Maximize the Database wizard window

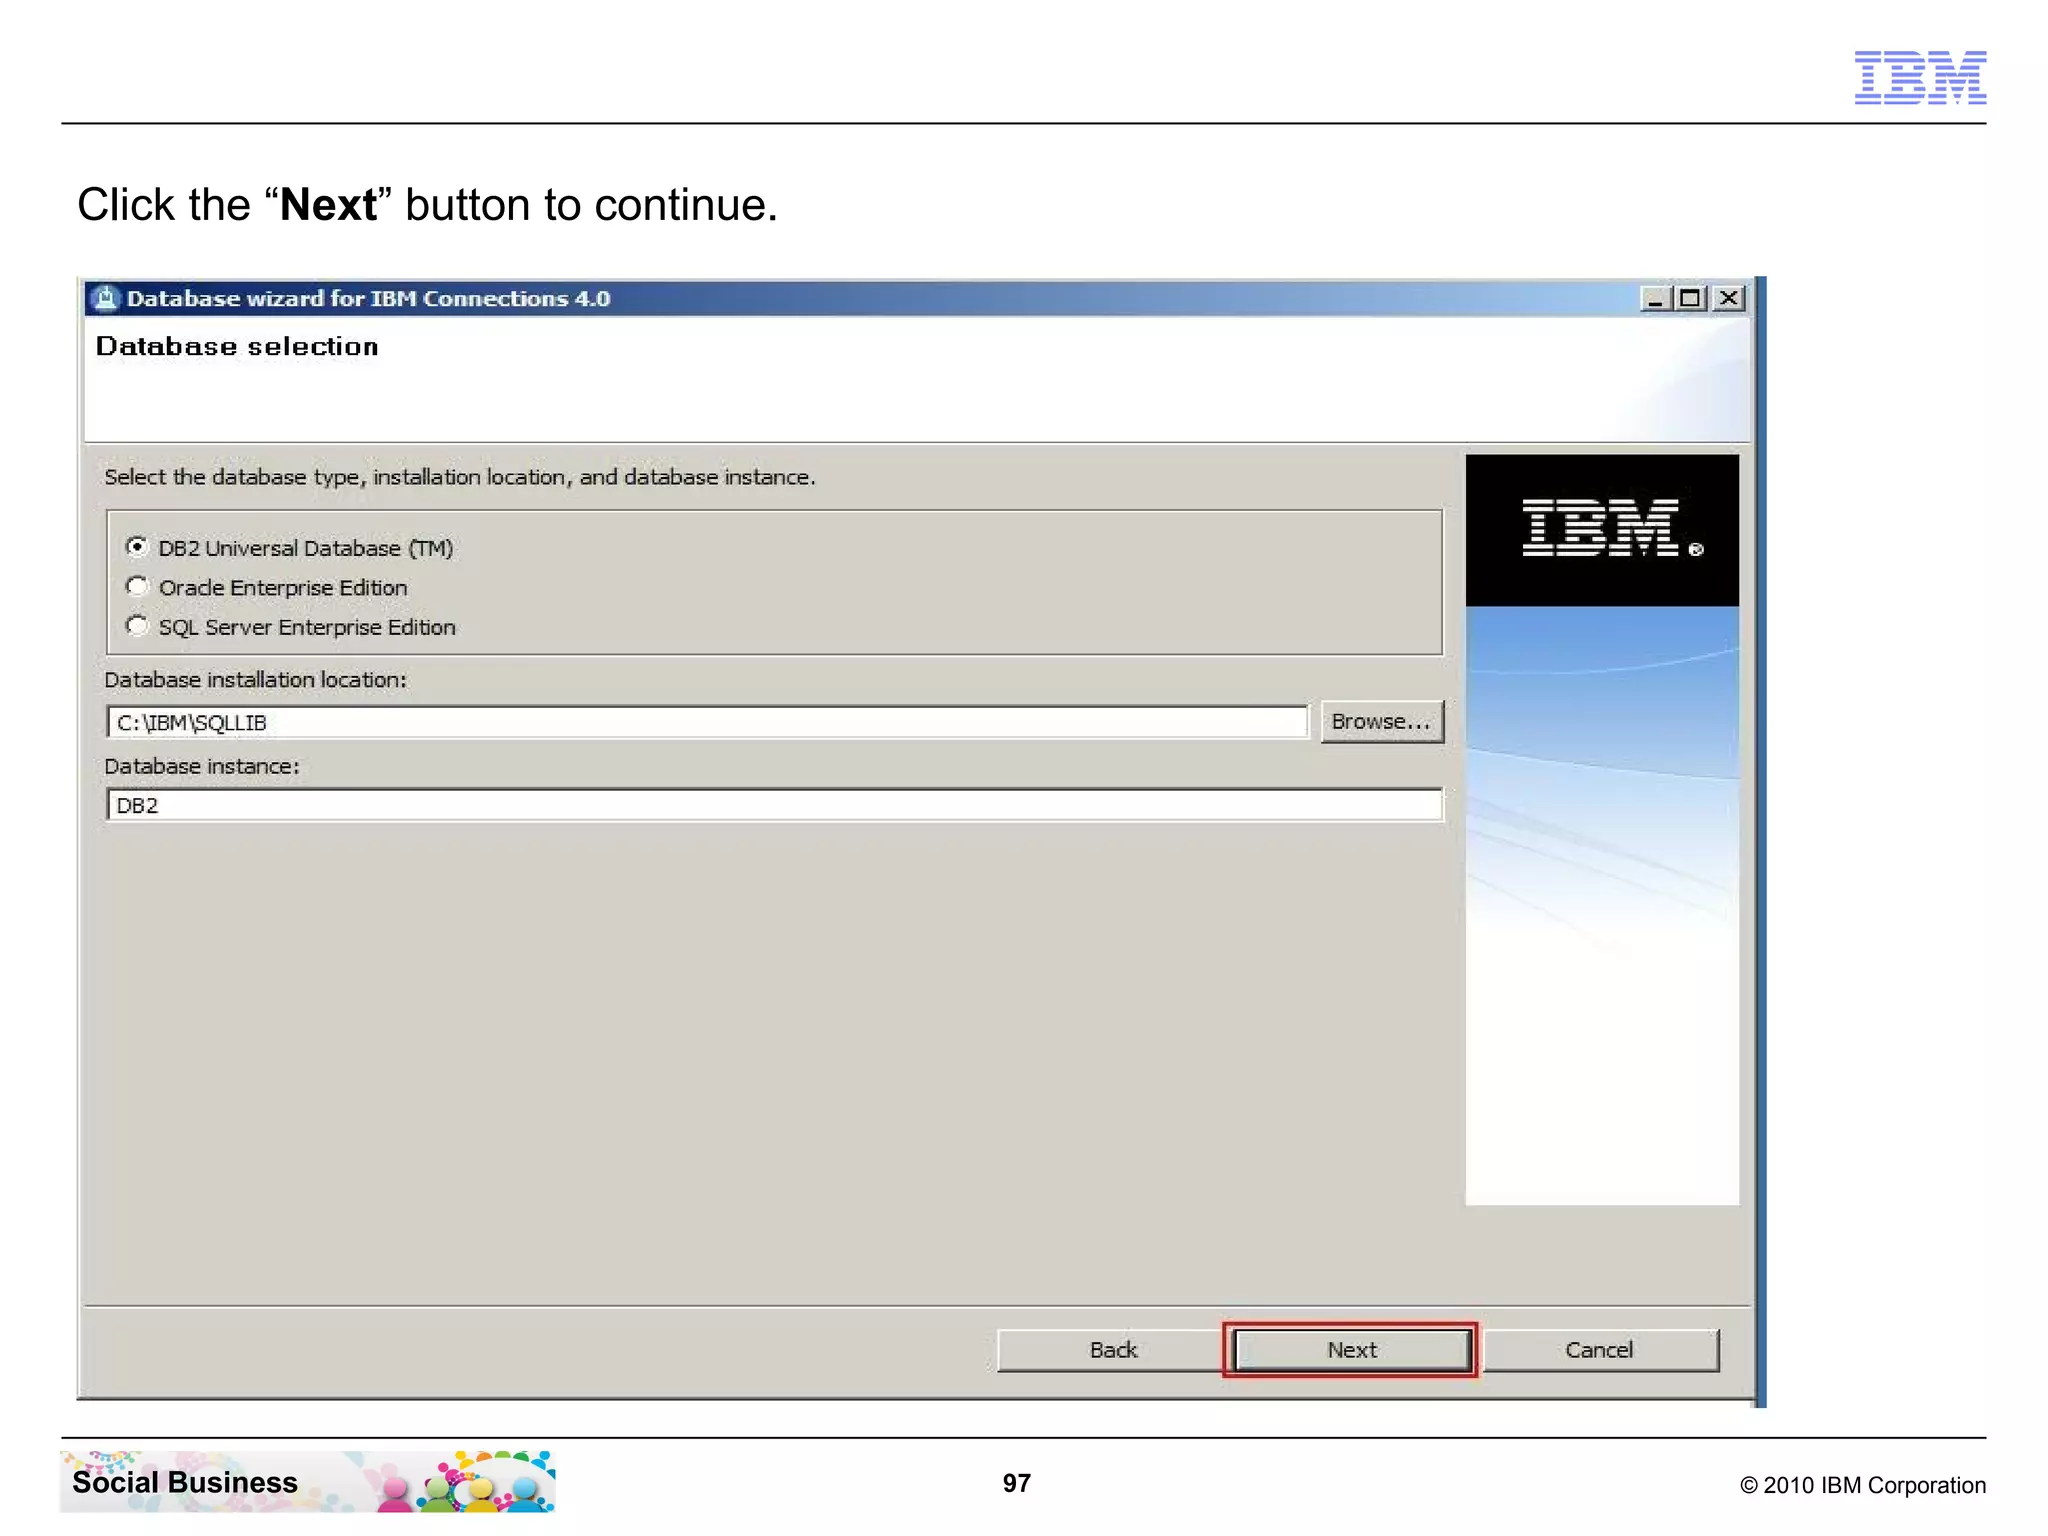[1691, 298]
